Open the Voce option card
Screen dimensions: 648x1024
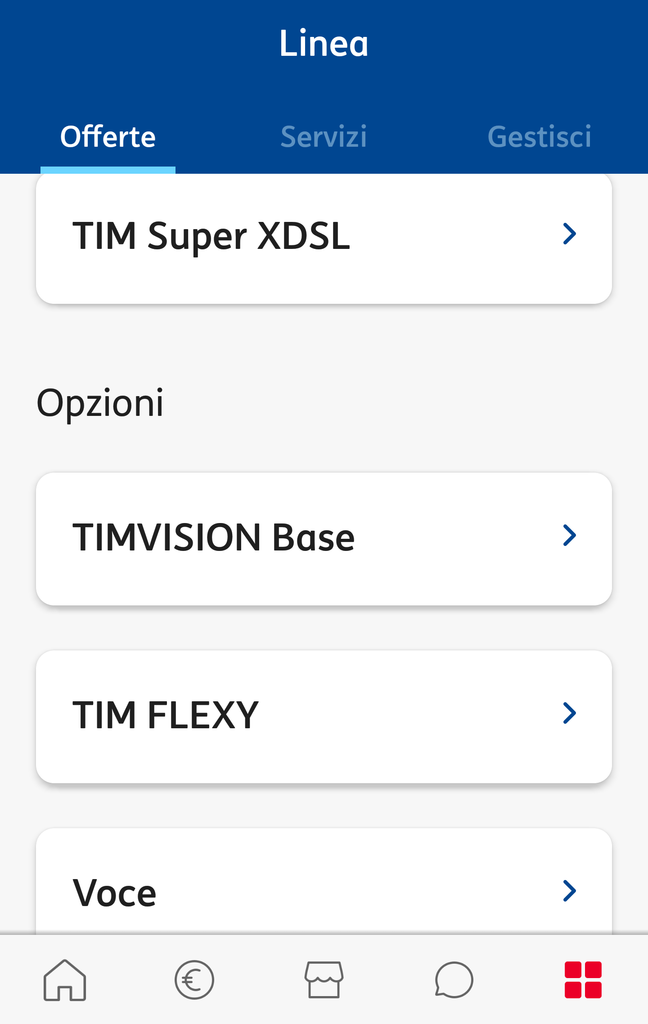(324, 882)
